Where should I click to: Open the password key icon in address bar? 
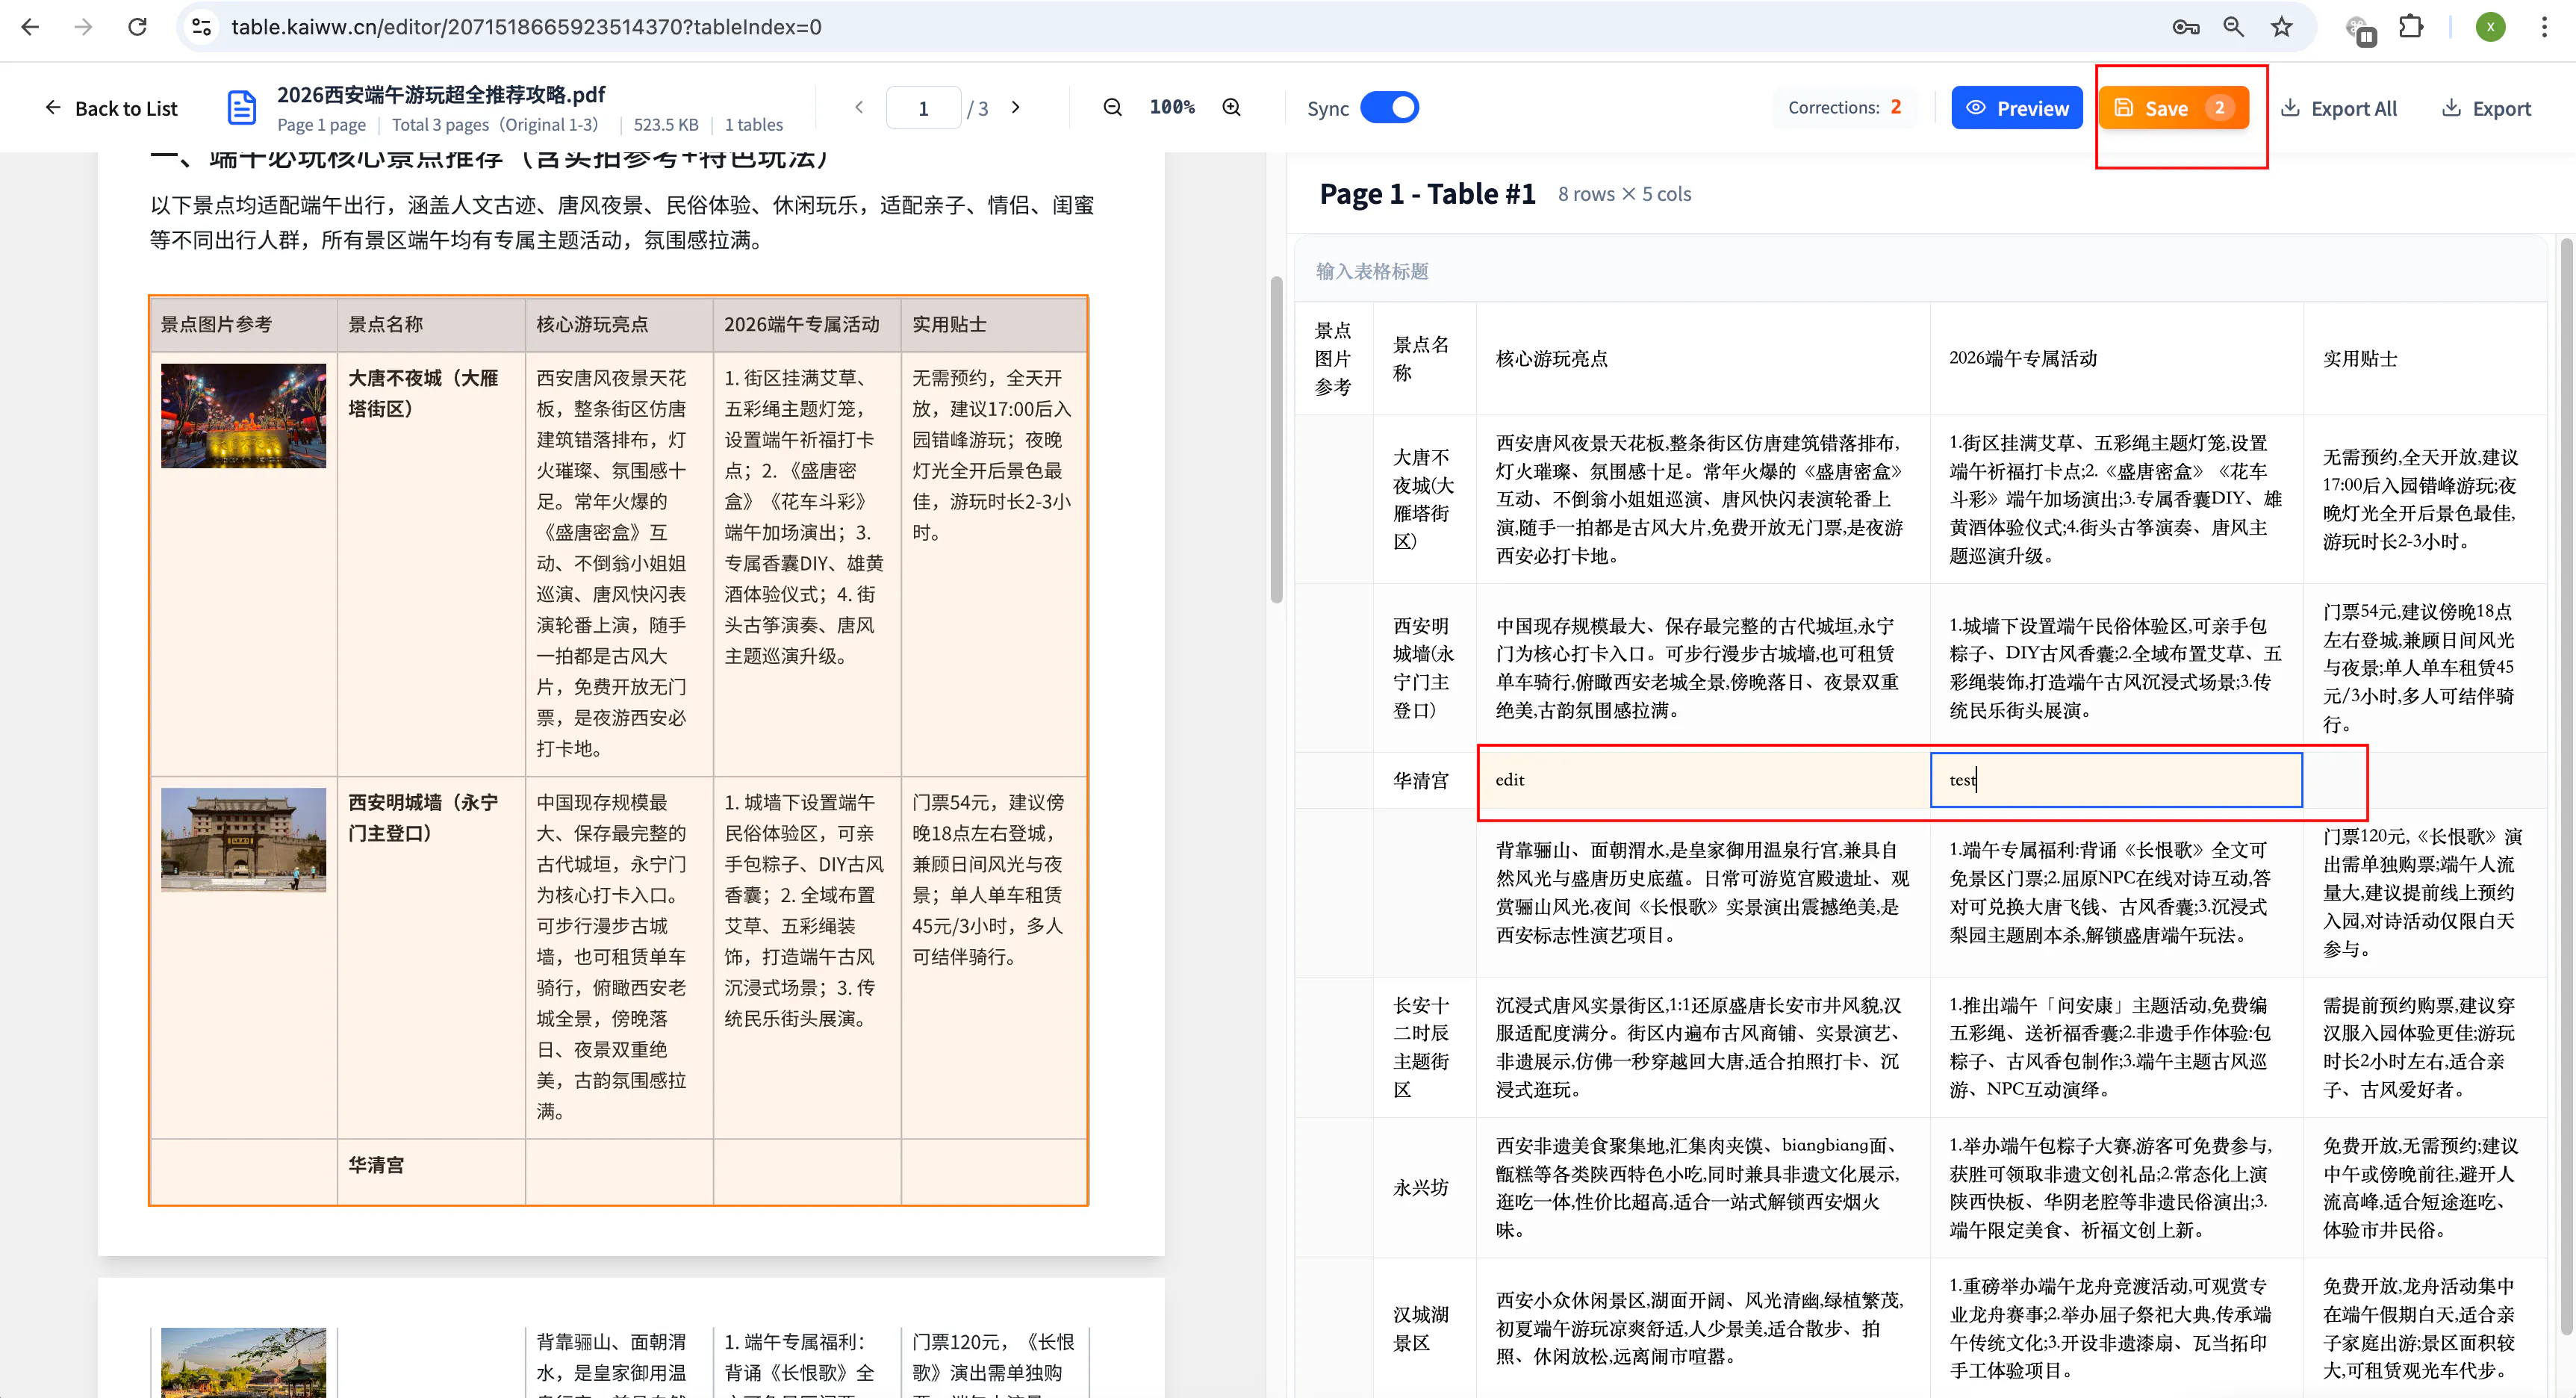pyautogui.click(x=2185, y=27)
